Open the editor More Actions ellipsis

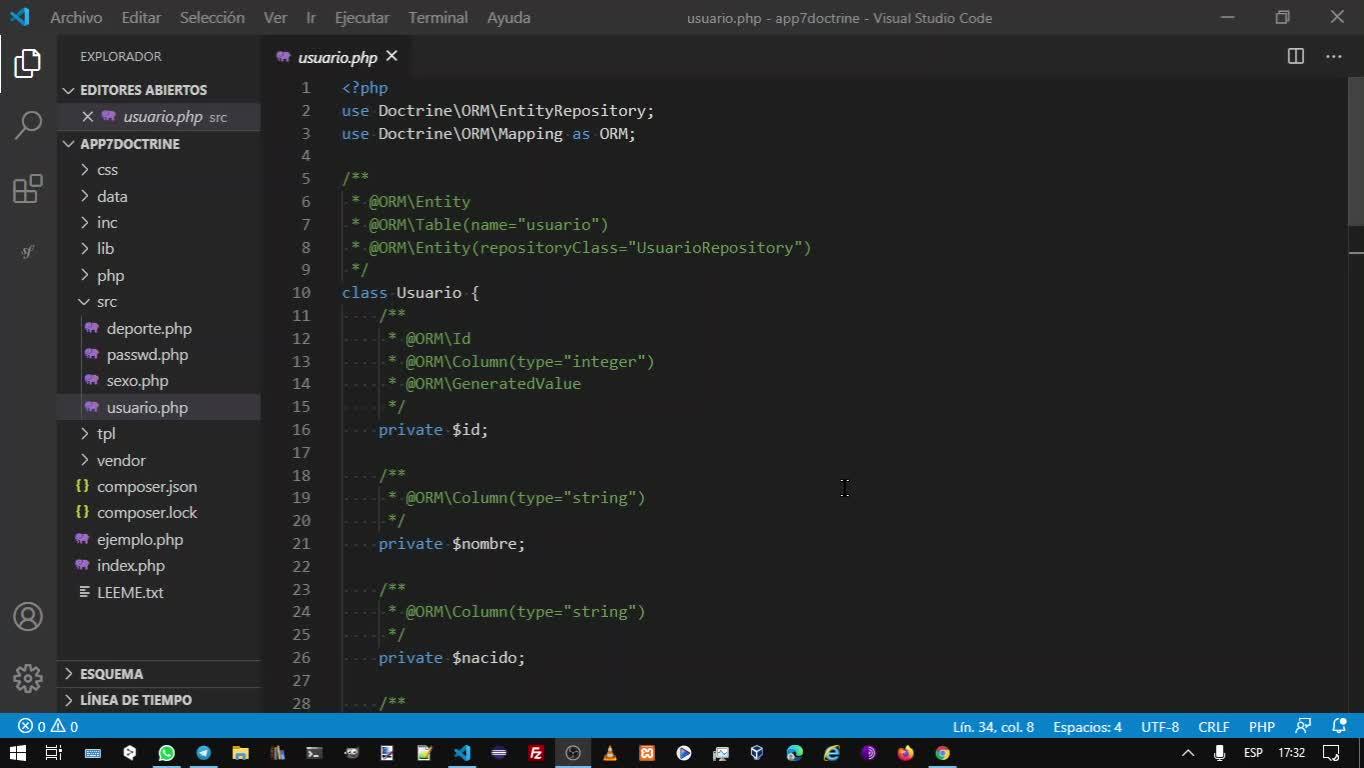coord(1333,57)
